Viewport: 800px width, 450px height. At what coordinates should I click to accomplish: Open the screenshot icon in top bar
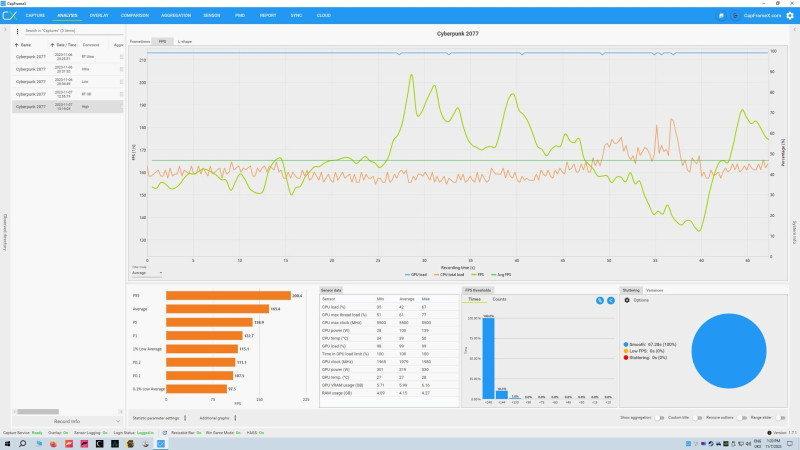coord(721,16)
